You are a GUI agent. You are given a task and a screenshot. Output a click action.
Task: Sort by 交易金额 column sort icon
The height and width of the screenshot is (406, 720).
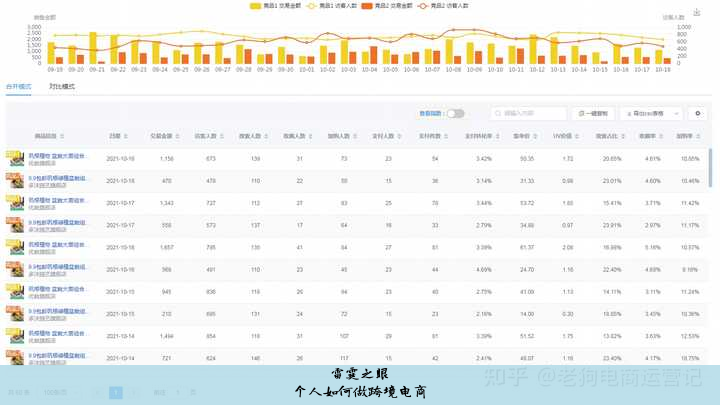tap(179, 136)
